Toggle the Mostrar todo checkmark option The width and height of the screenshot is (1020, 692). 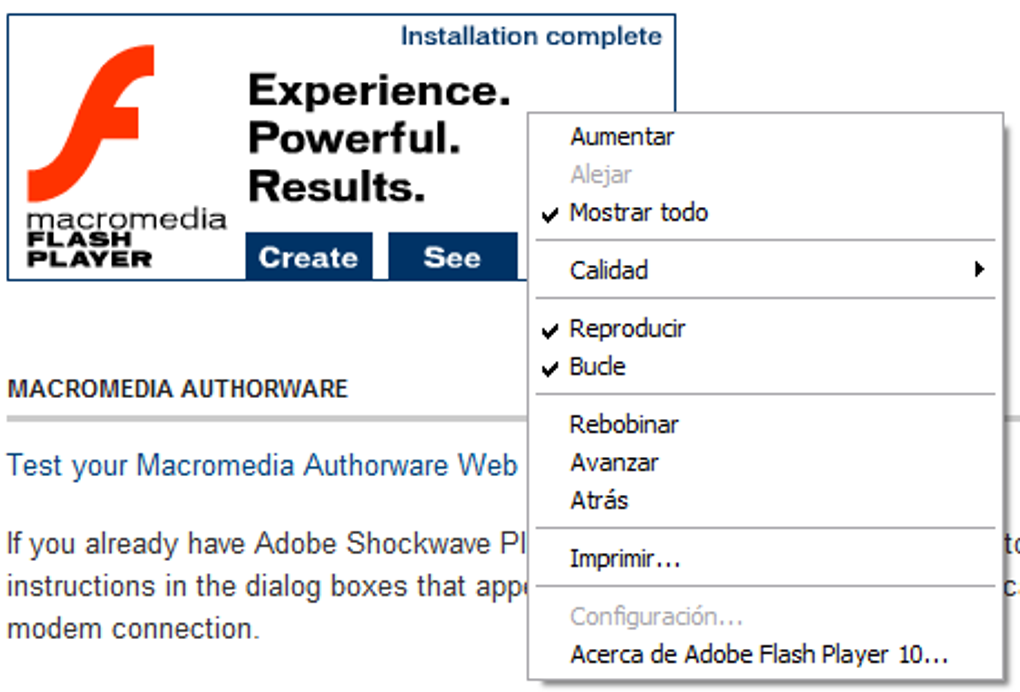pyautogui.click(x=638, y=213)
